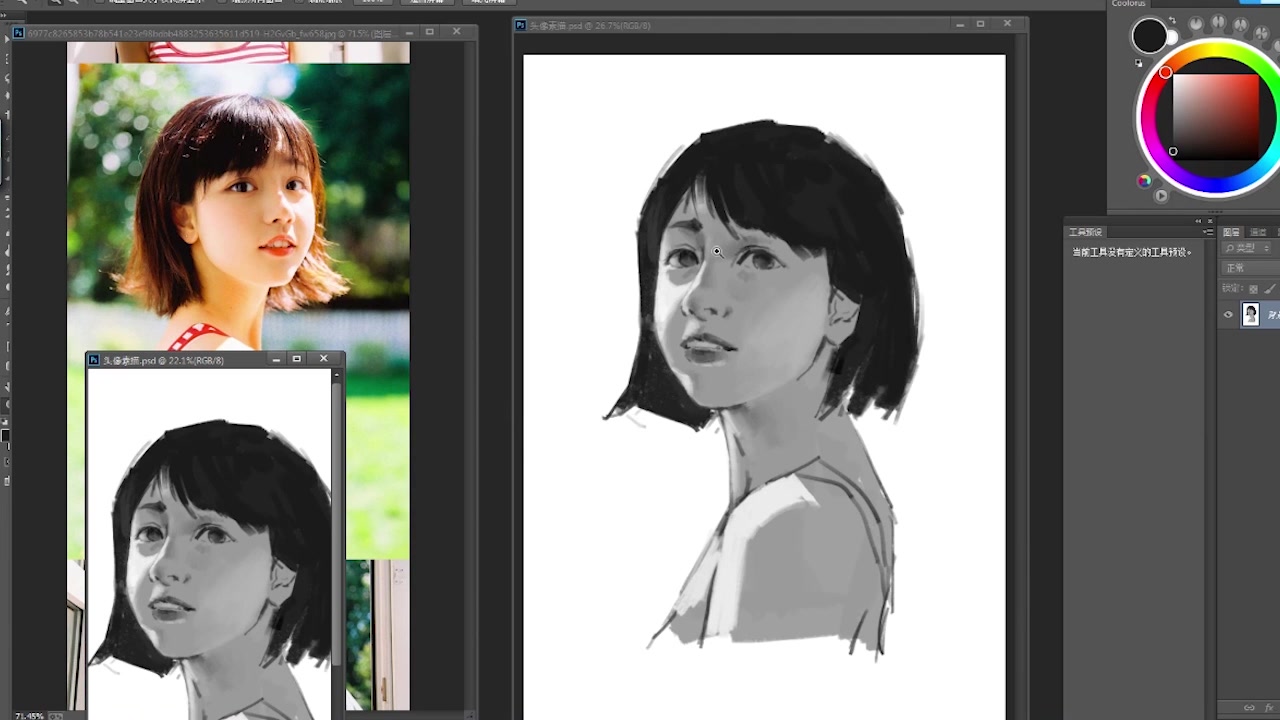Image resolution: width=1280 pixels, height=720 pixels.
Task: Click the Coolorus play arrow button
Action: coord(1161,196)
